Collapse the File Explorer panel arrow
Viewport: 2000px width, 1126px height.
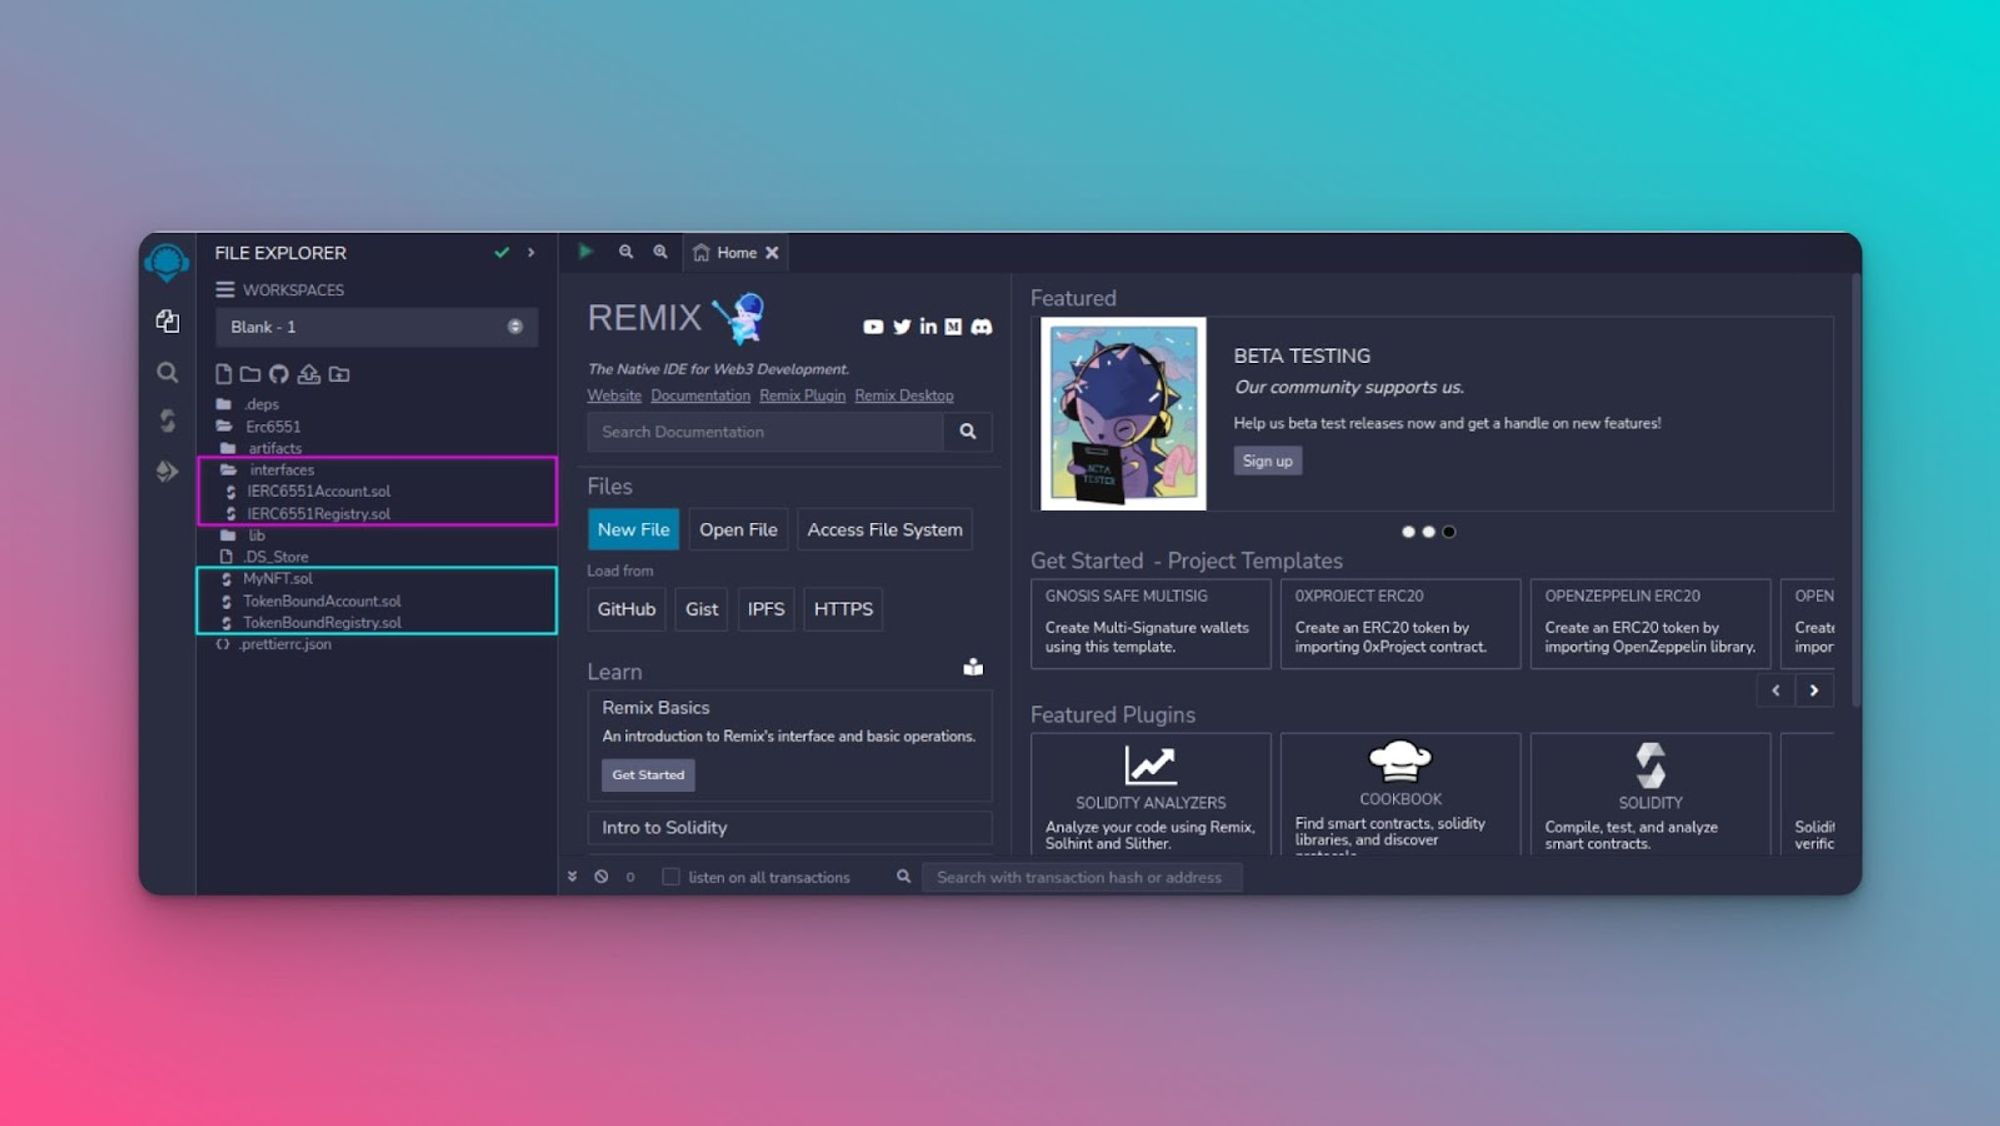[531, 253]
